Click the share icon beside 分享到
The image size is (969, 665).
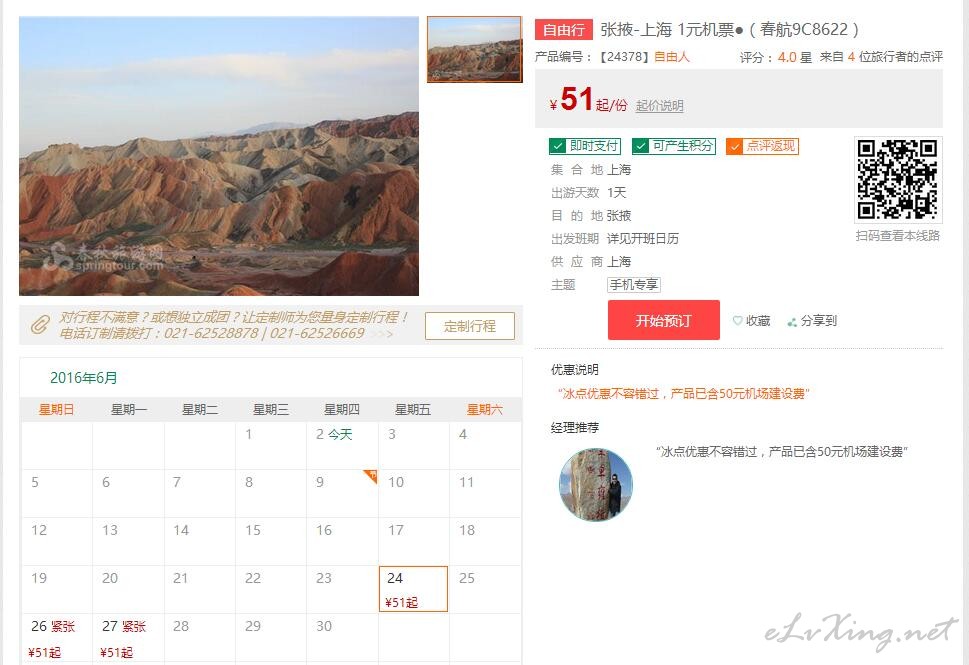pos(792,321)
